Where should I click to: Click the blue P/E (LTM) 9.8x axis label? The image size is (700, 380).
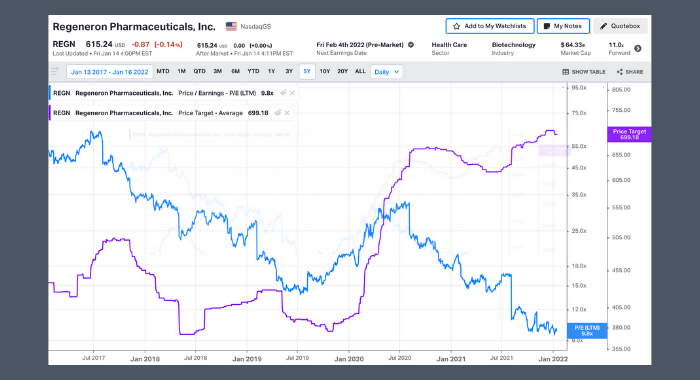tap(587, 331)
